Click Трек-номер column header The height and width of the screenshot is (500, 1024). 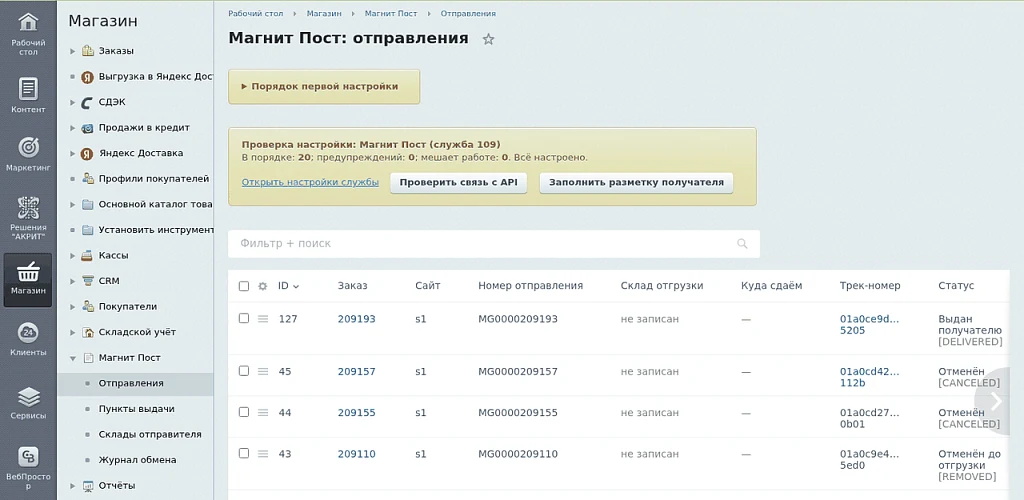pos(870,285)
